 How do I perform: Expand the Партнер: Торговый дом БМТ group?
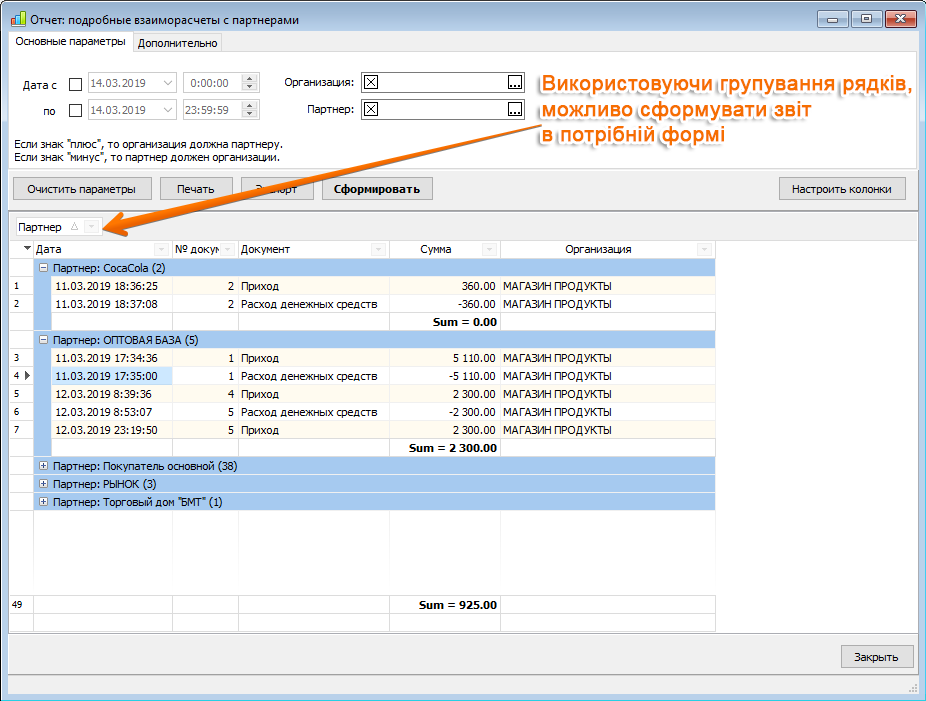click(43, 502)
